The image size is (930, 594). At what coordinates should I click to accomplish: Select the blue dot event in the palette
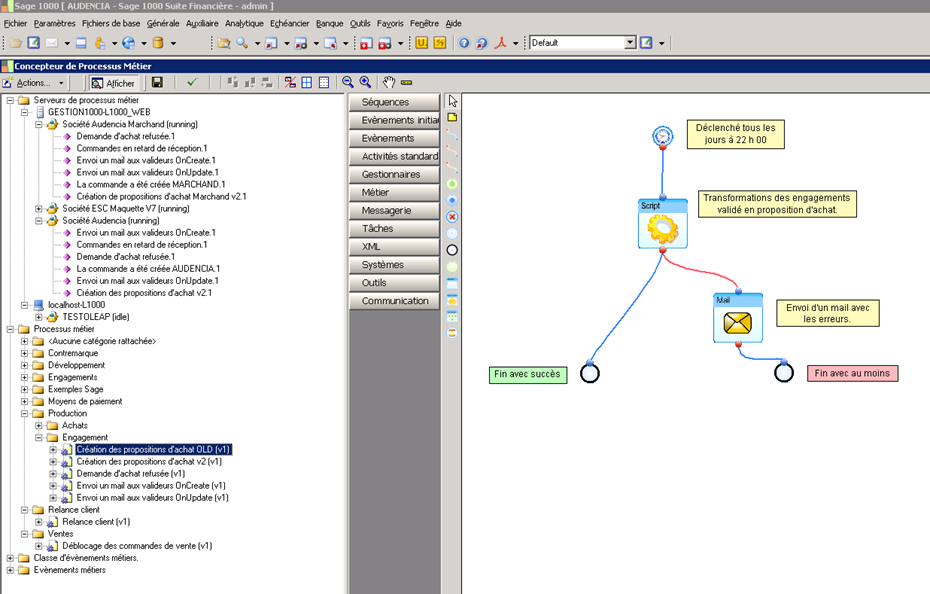pyautogui.click(x=452, y=201)
